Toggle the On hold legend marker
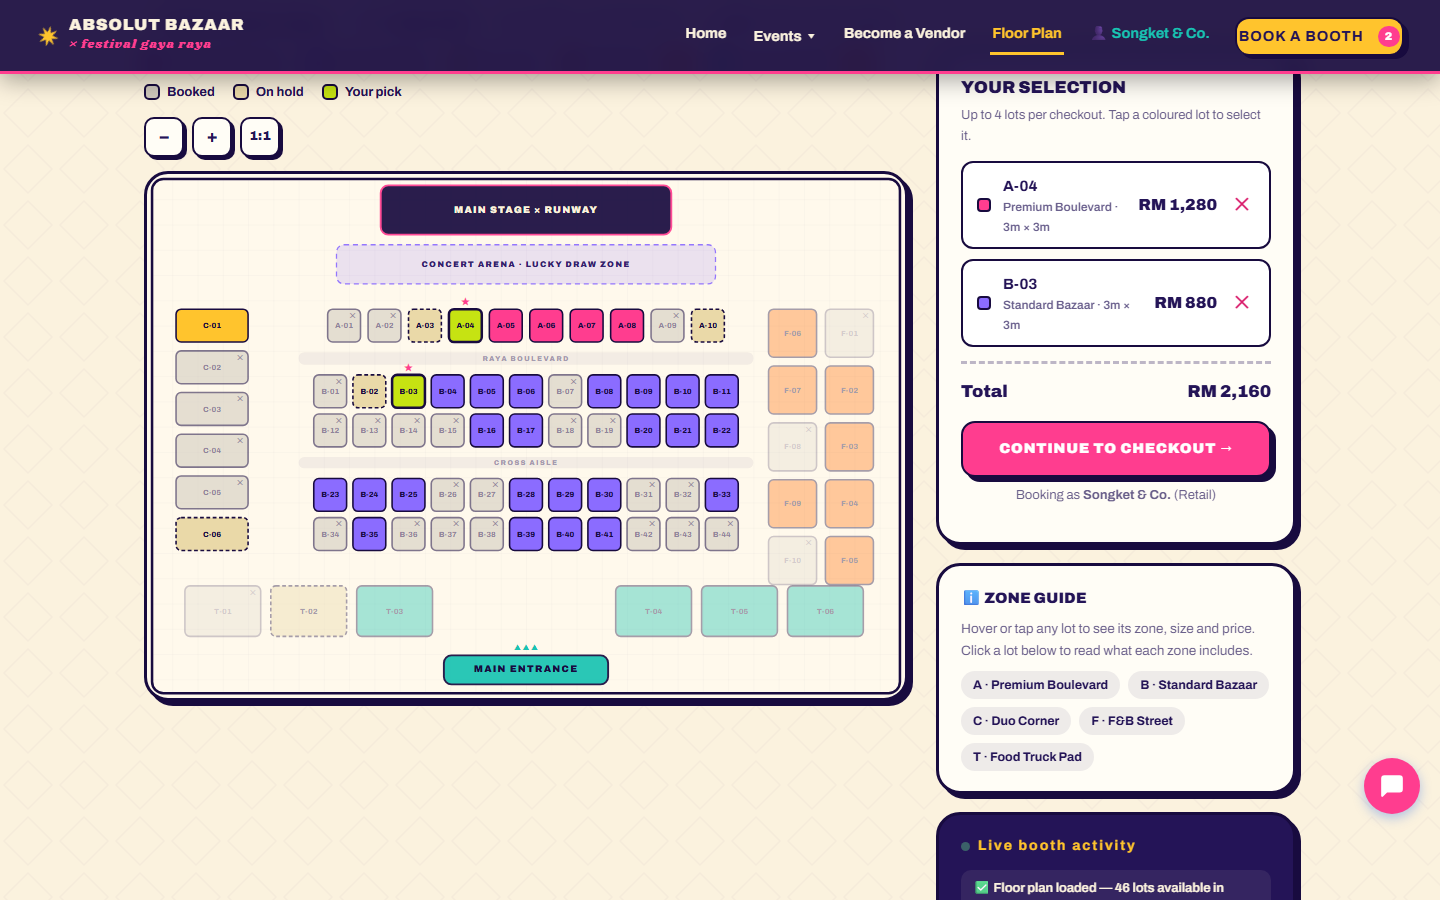The image size is (1440, 900). point(241,92)
